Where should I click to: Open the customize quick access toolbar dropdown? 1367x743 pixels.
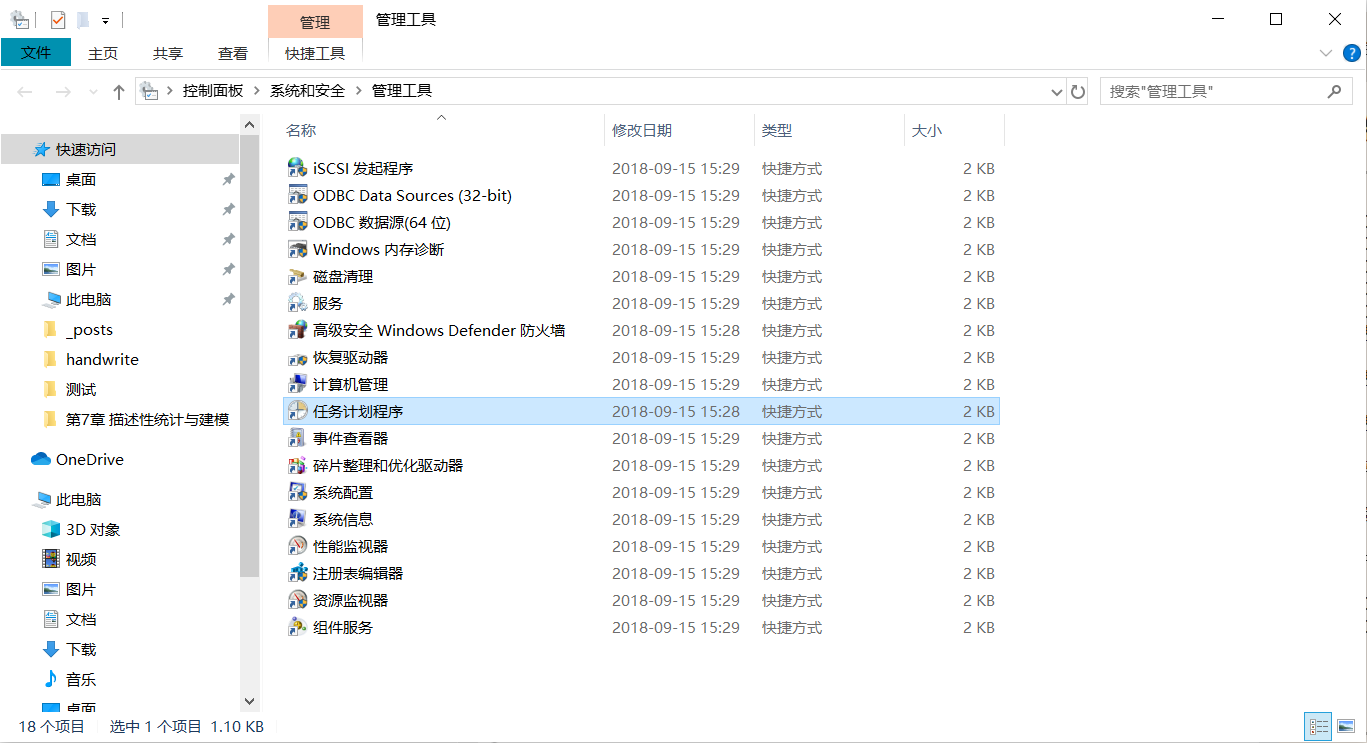pyautogui.click(x=105, y=20)
